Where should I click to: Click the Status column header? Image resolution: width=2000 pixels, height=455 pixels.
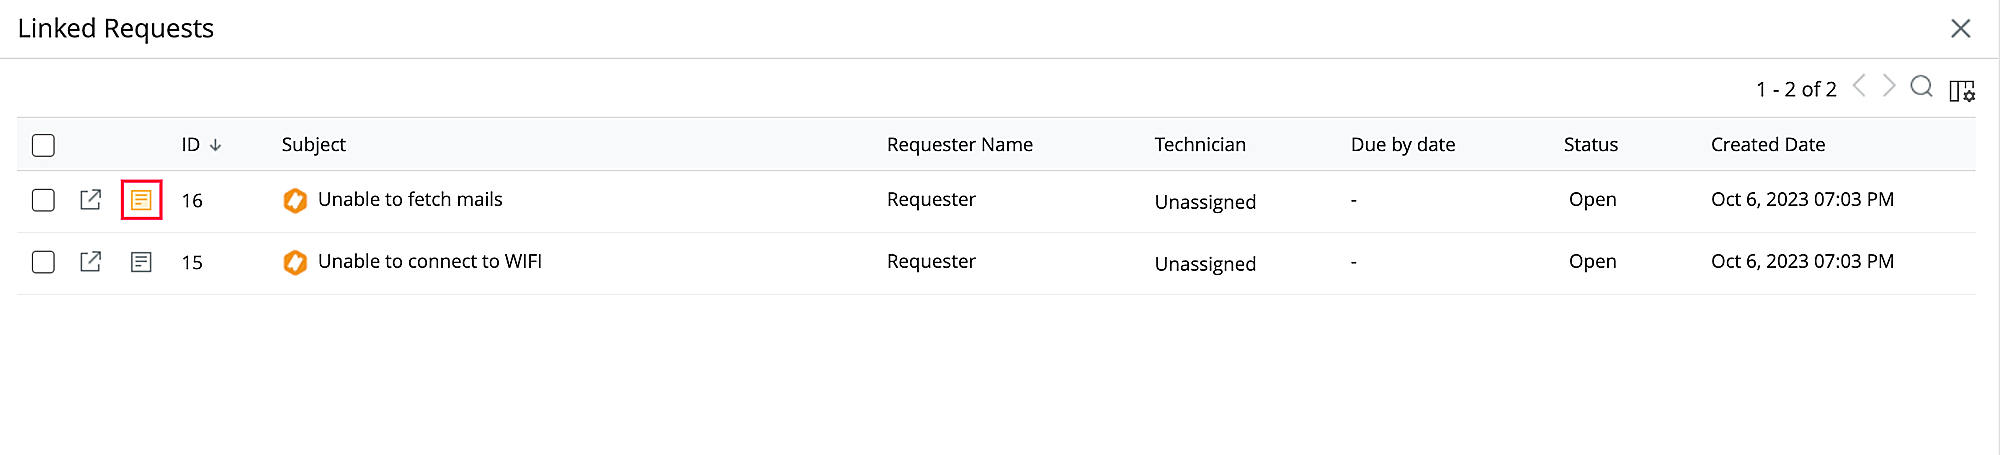[x=1590, y=144]
